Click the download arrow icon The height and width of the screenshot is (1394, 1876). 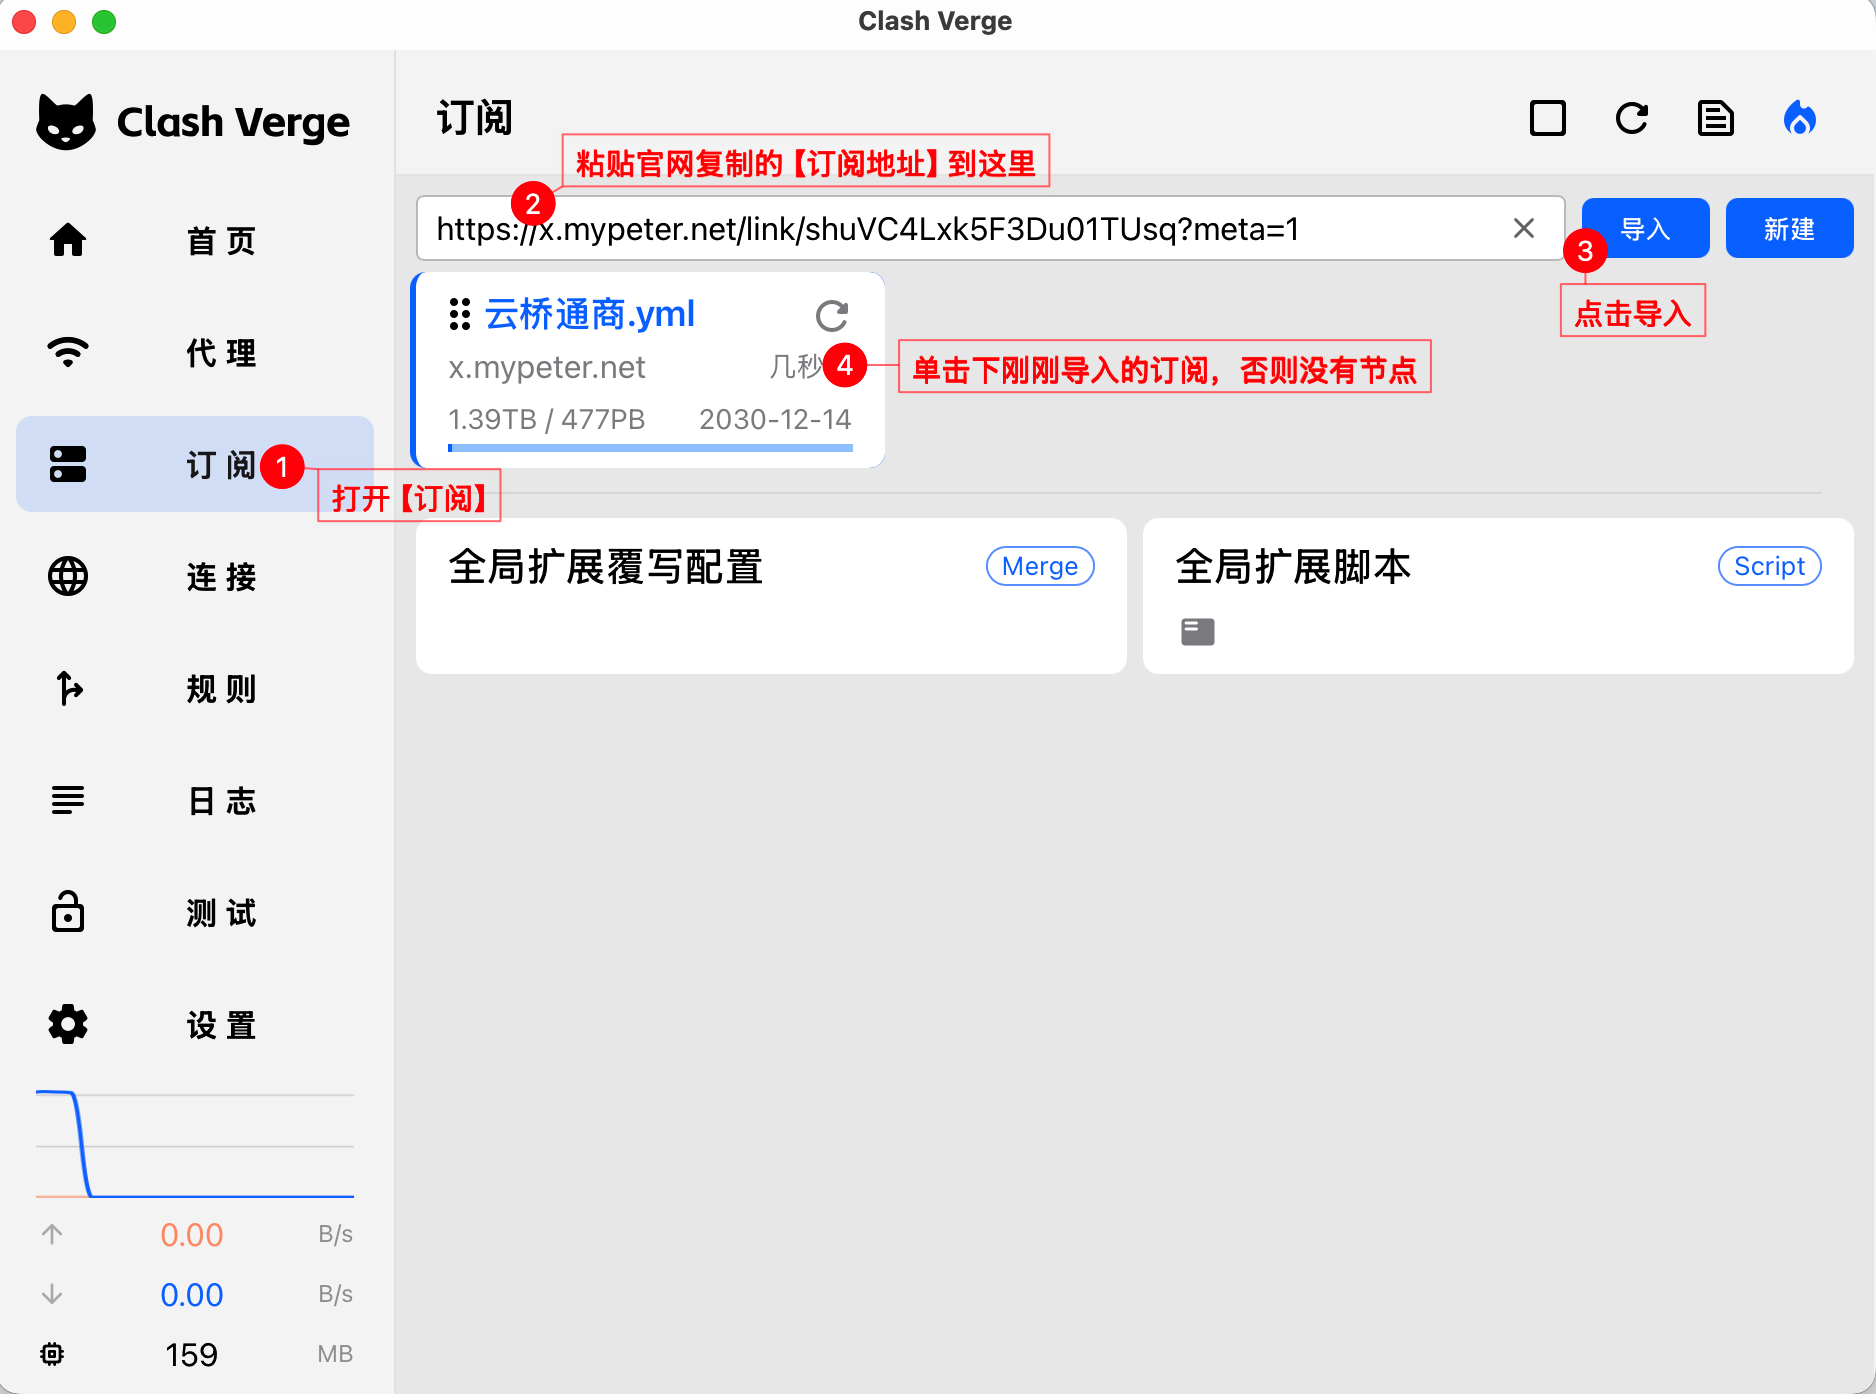(52, 1294)
